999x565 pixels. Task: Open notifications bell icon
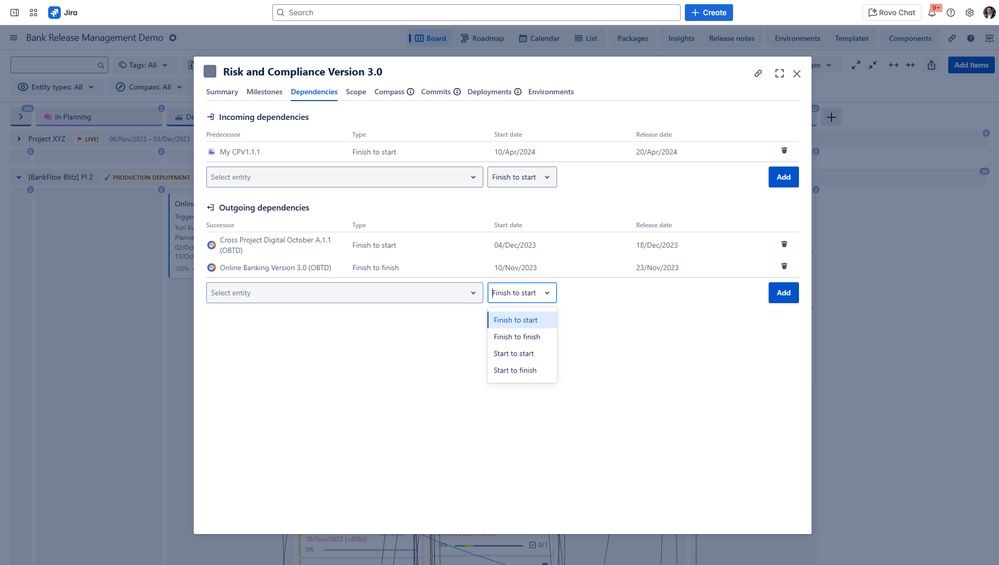click(x=932, y=13)
